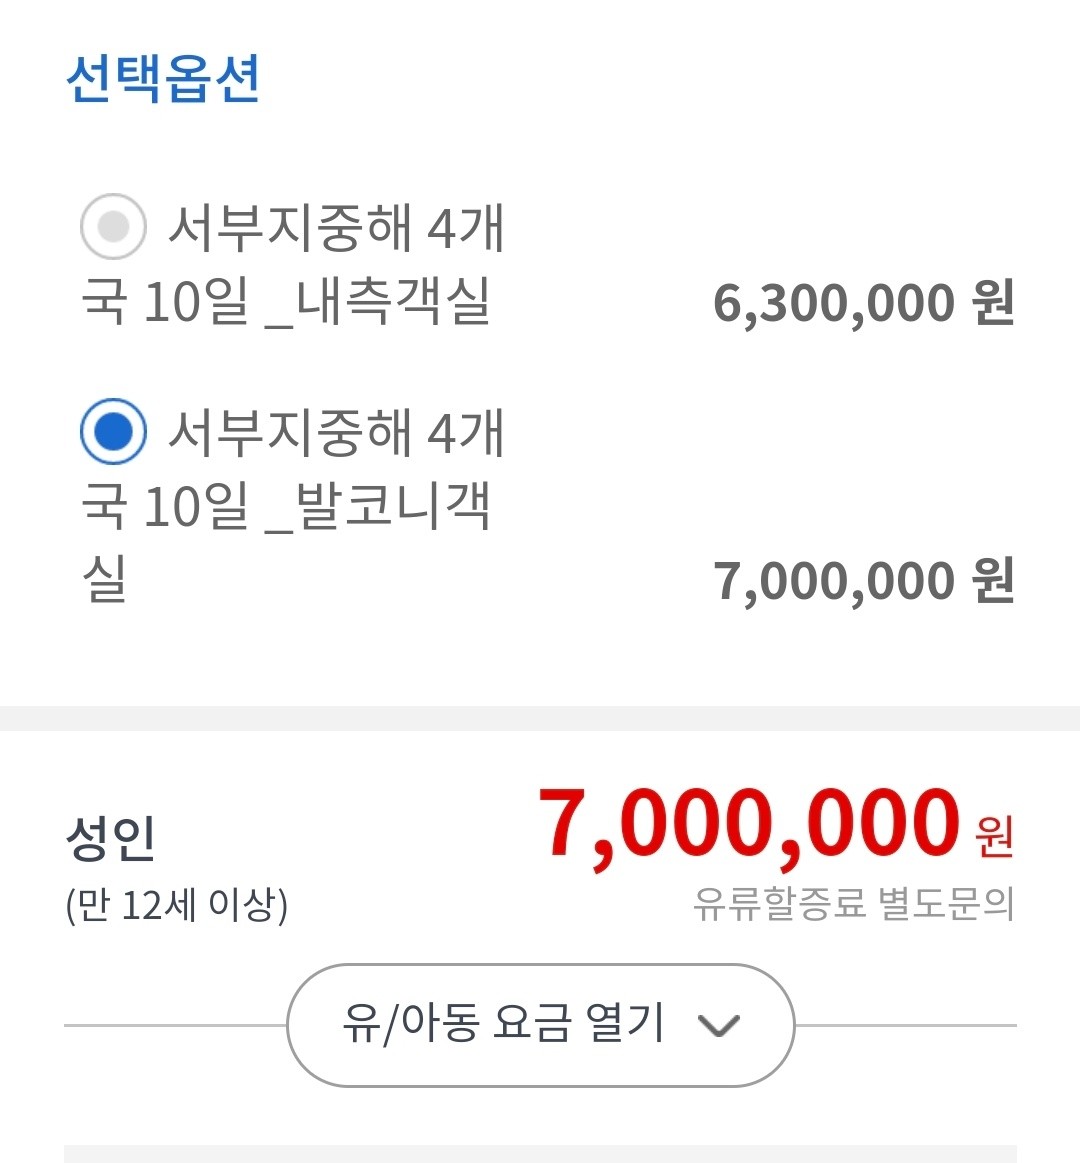The height and width of the screenshot is (1163, 1080).
Task: Click the line right of 유/아동 button
Action: pos(905,1025)
